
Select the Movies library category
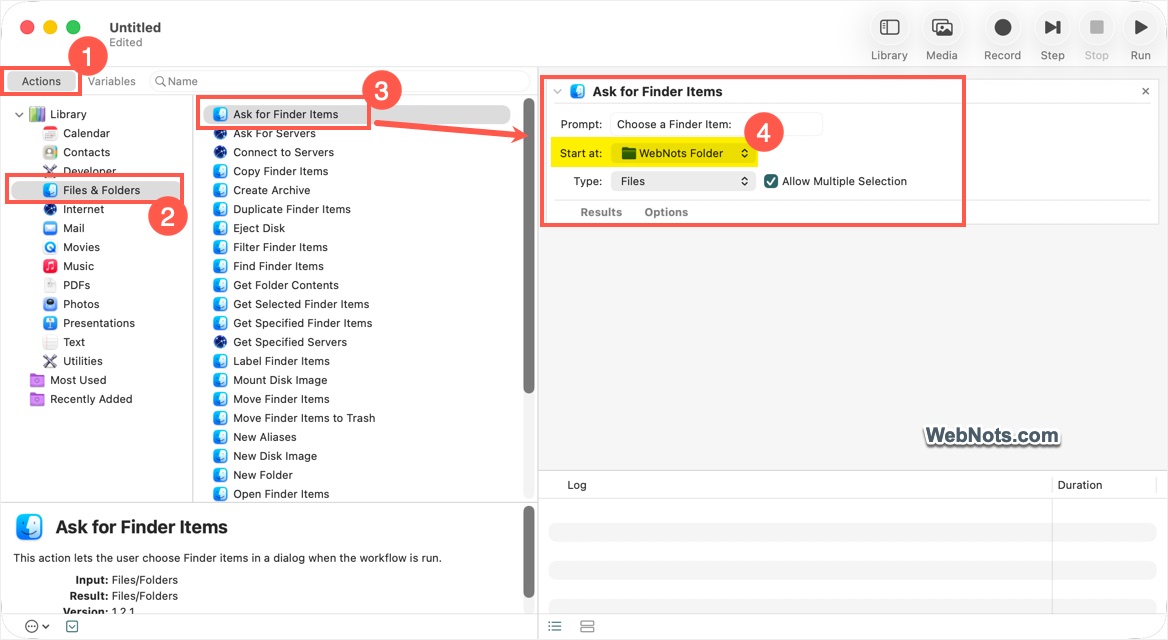click(x=80, y=247)
